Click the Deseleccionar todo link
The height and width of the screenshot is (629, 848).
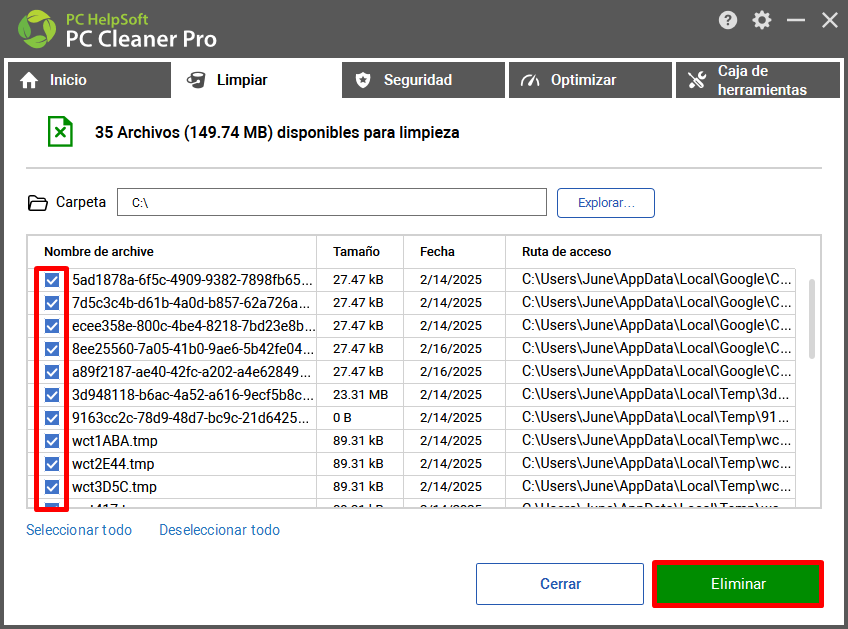(x=219, y=530)
